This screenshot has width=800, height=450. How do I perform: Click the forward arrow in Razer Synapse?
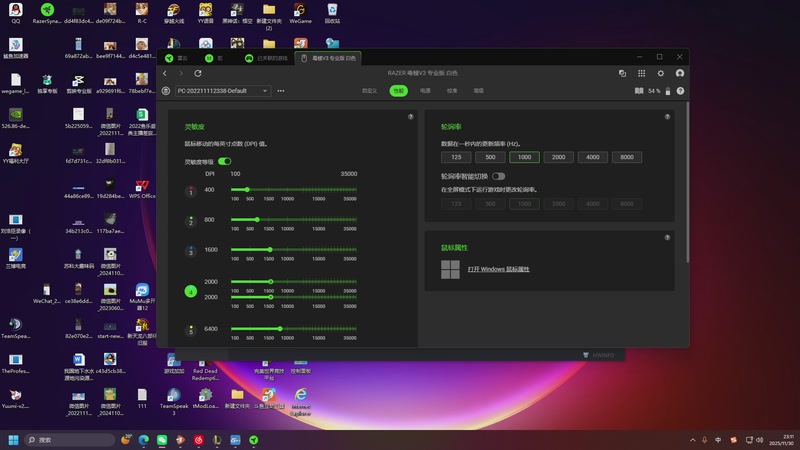(x=181, y=73)
